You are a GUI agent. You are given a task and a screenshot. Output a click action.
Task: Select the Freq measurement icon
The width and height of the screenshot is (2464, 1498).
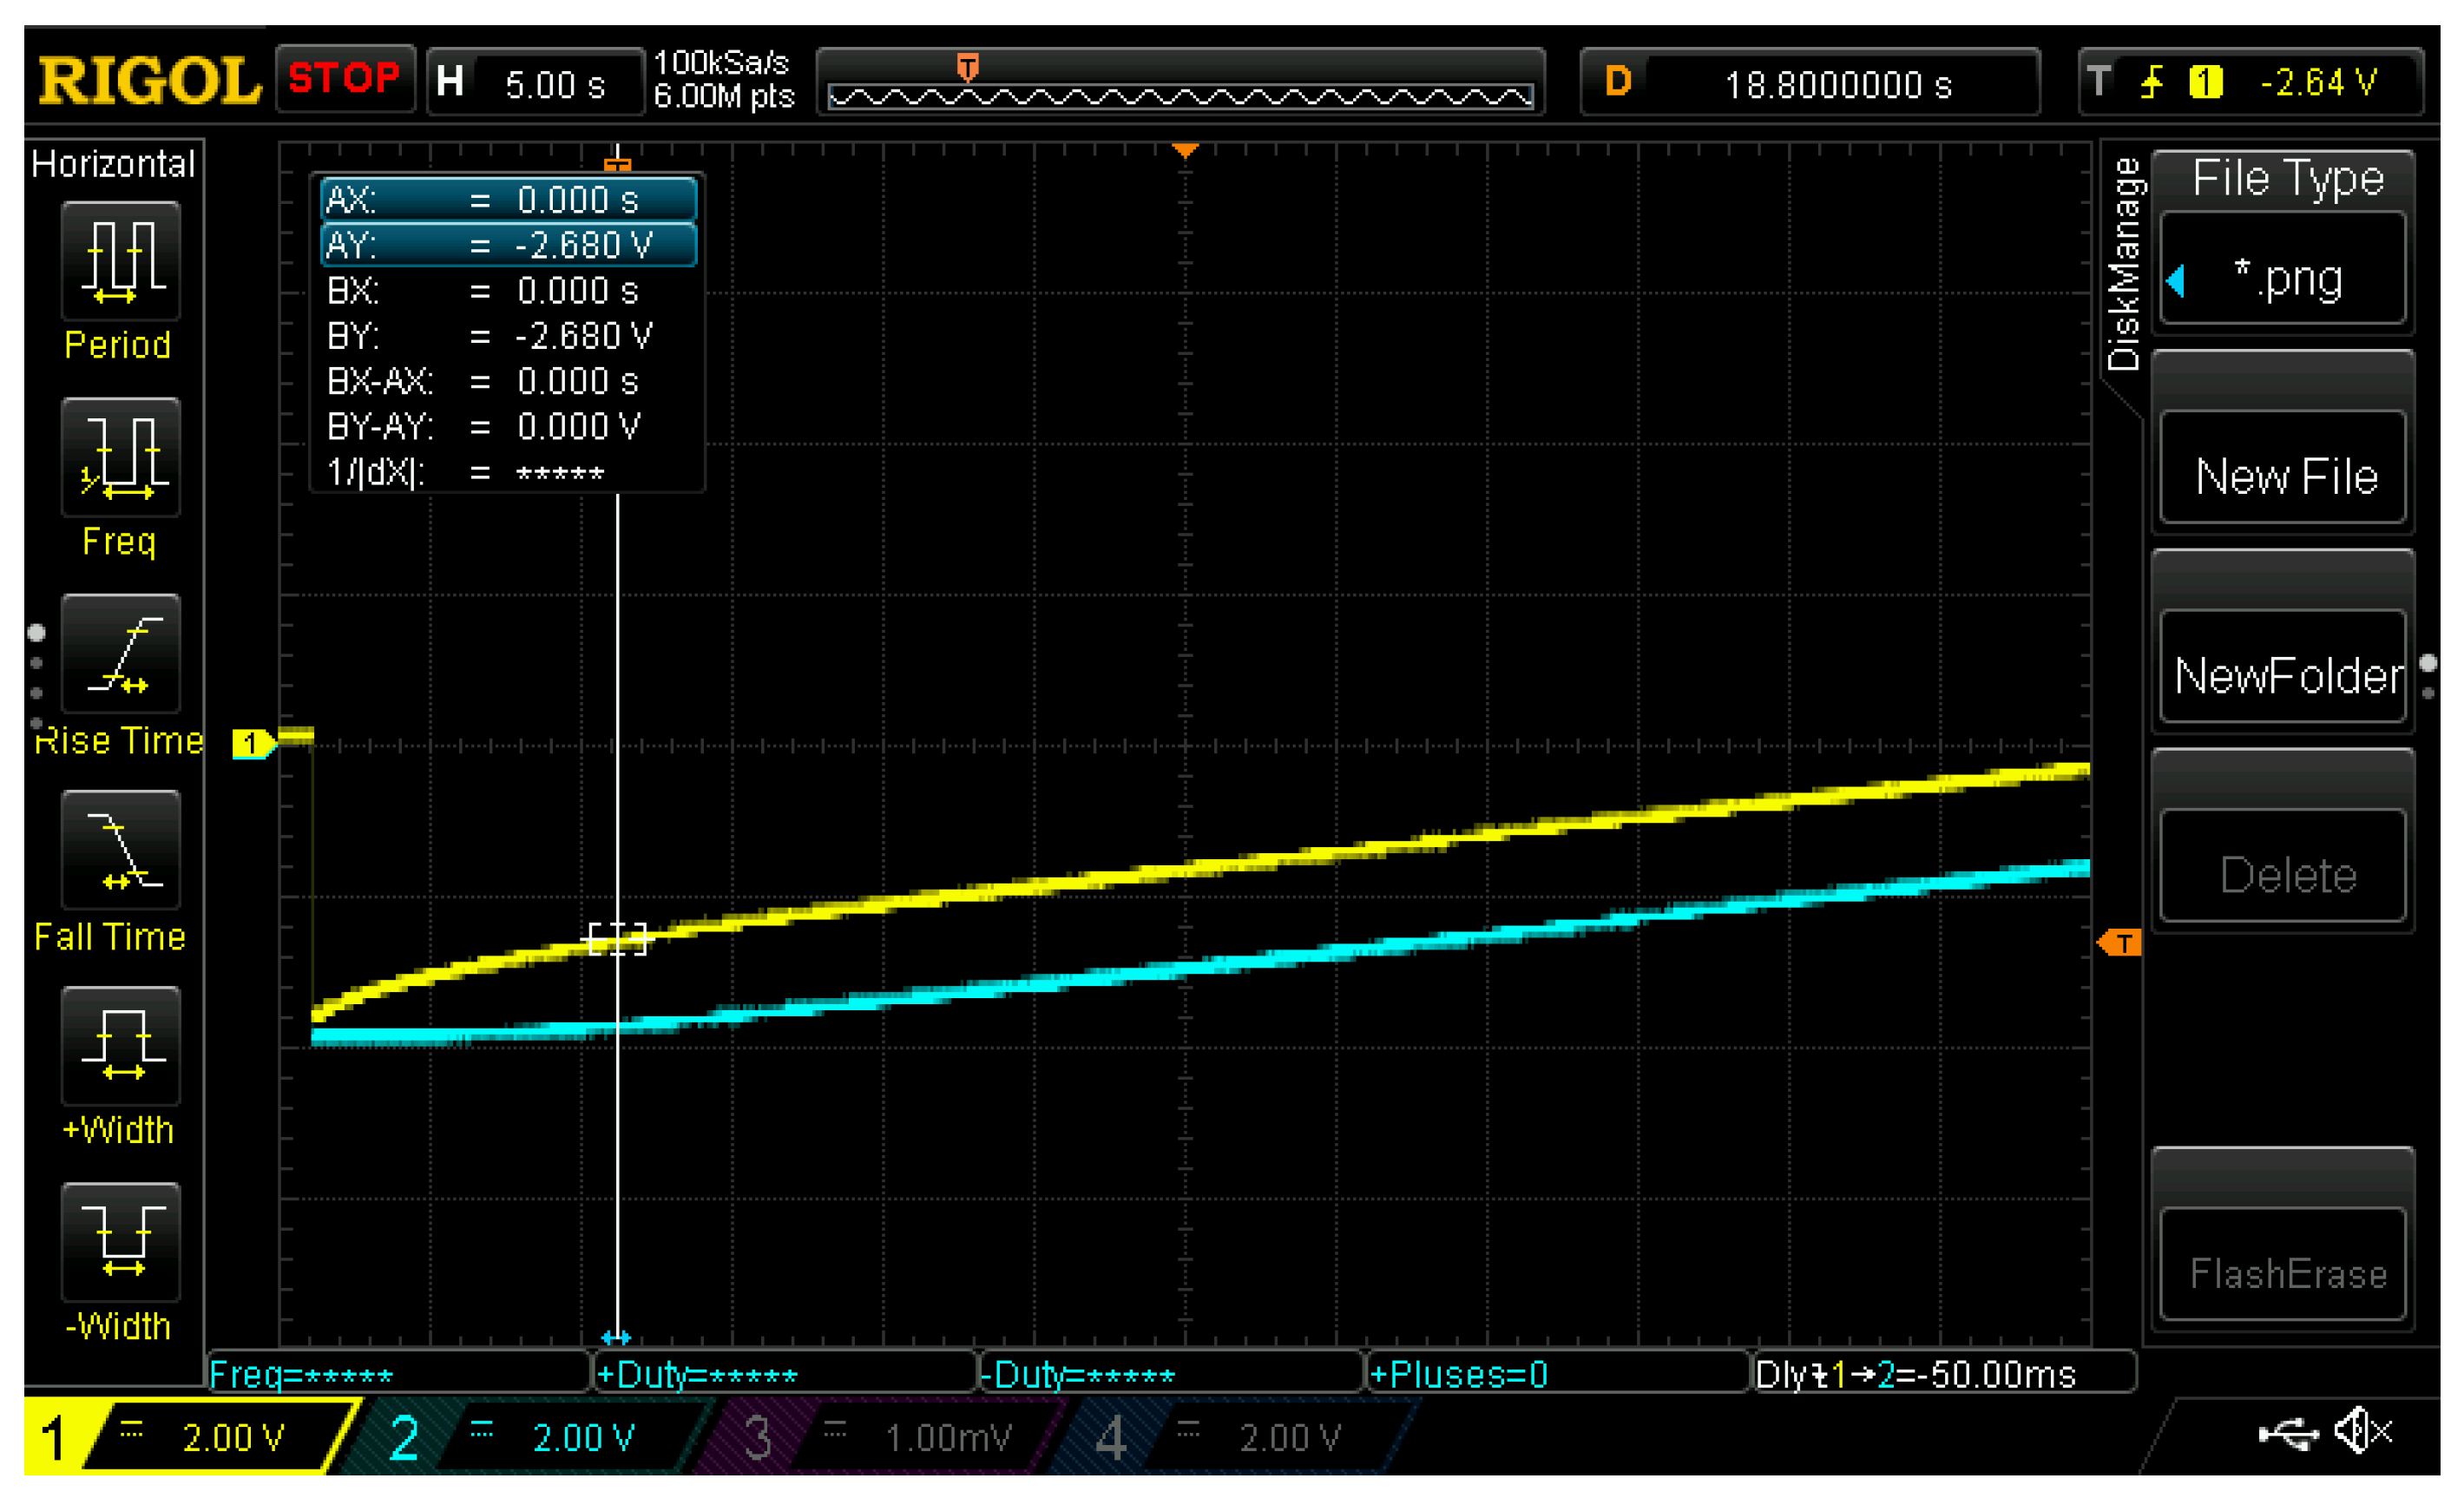click(121, 458)
